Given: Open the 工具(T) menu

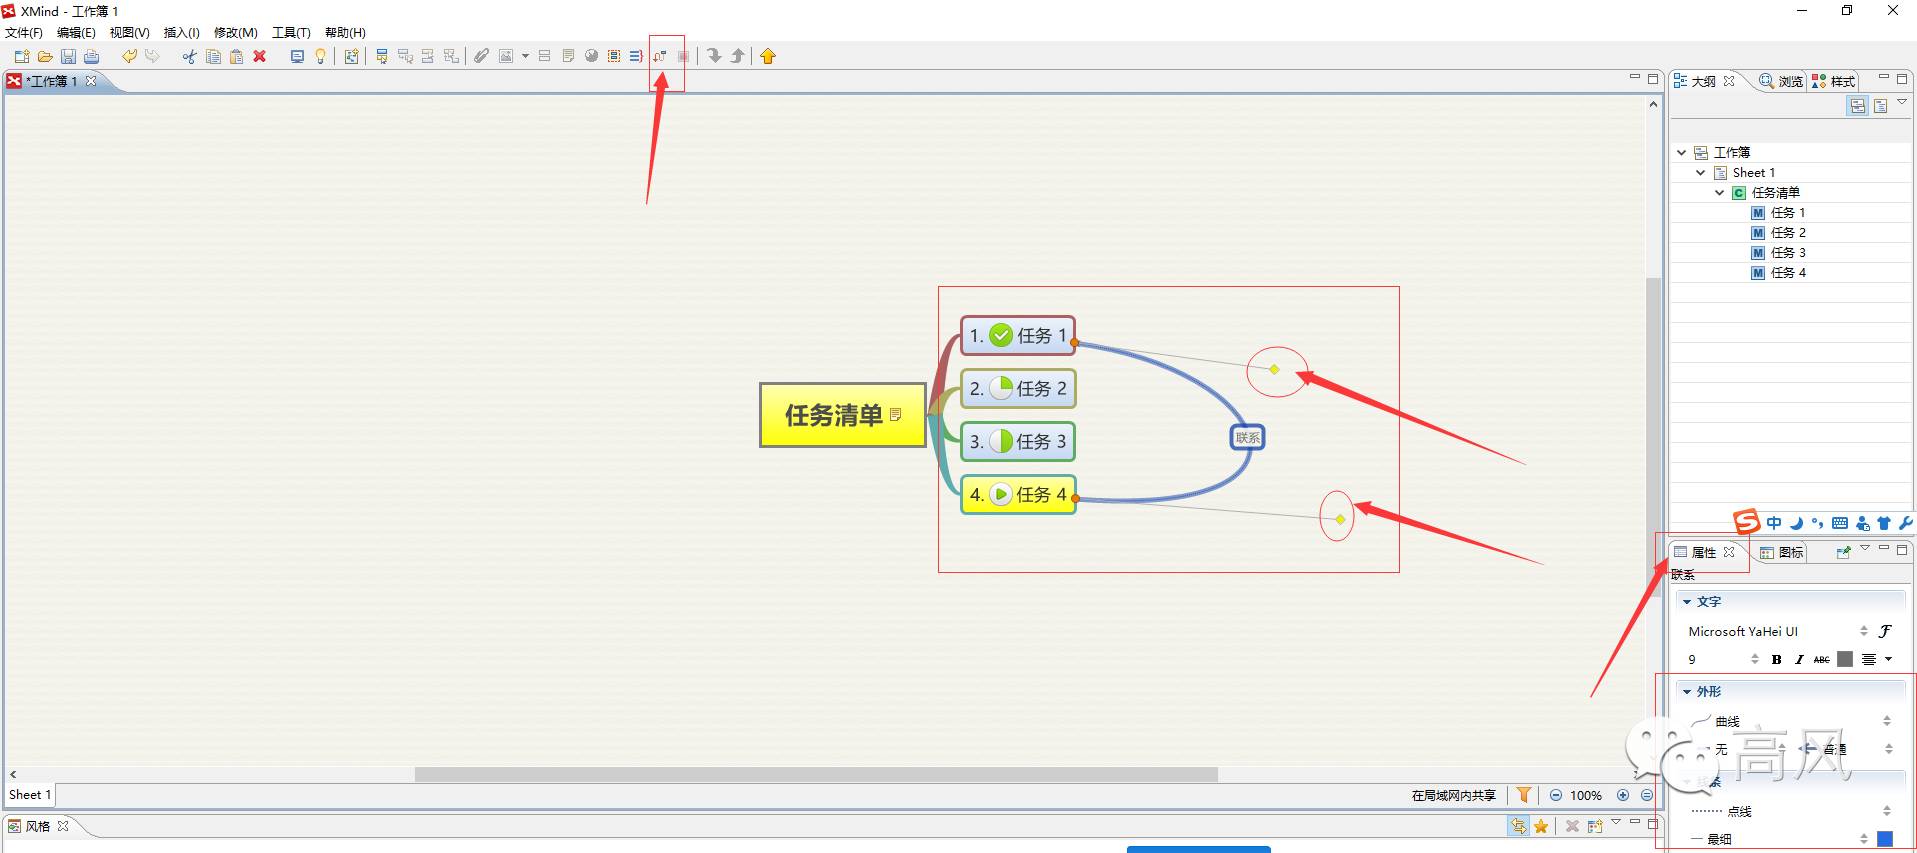Looking at the screenshot, I should click(291, 32).
